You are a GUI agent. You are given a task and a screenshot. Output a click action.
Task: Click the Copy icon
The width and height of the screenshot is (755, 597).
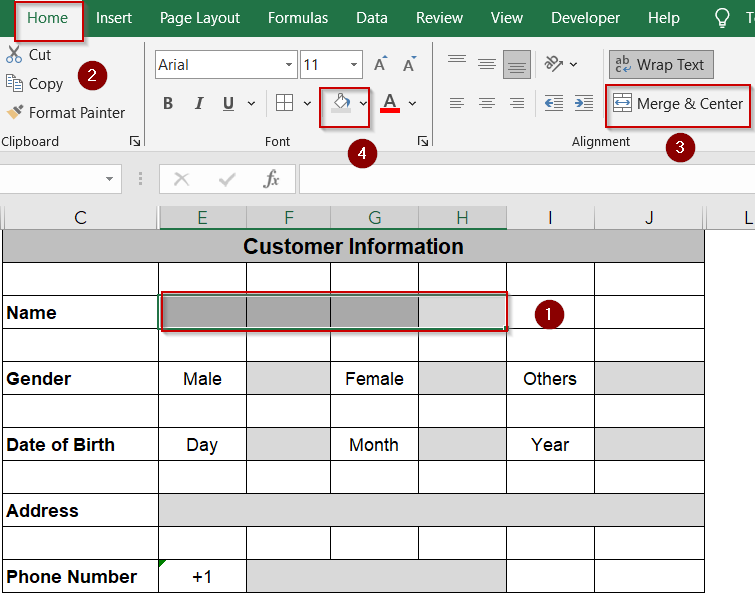point(14,83)
